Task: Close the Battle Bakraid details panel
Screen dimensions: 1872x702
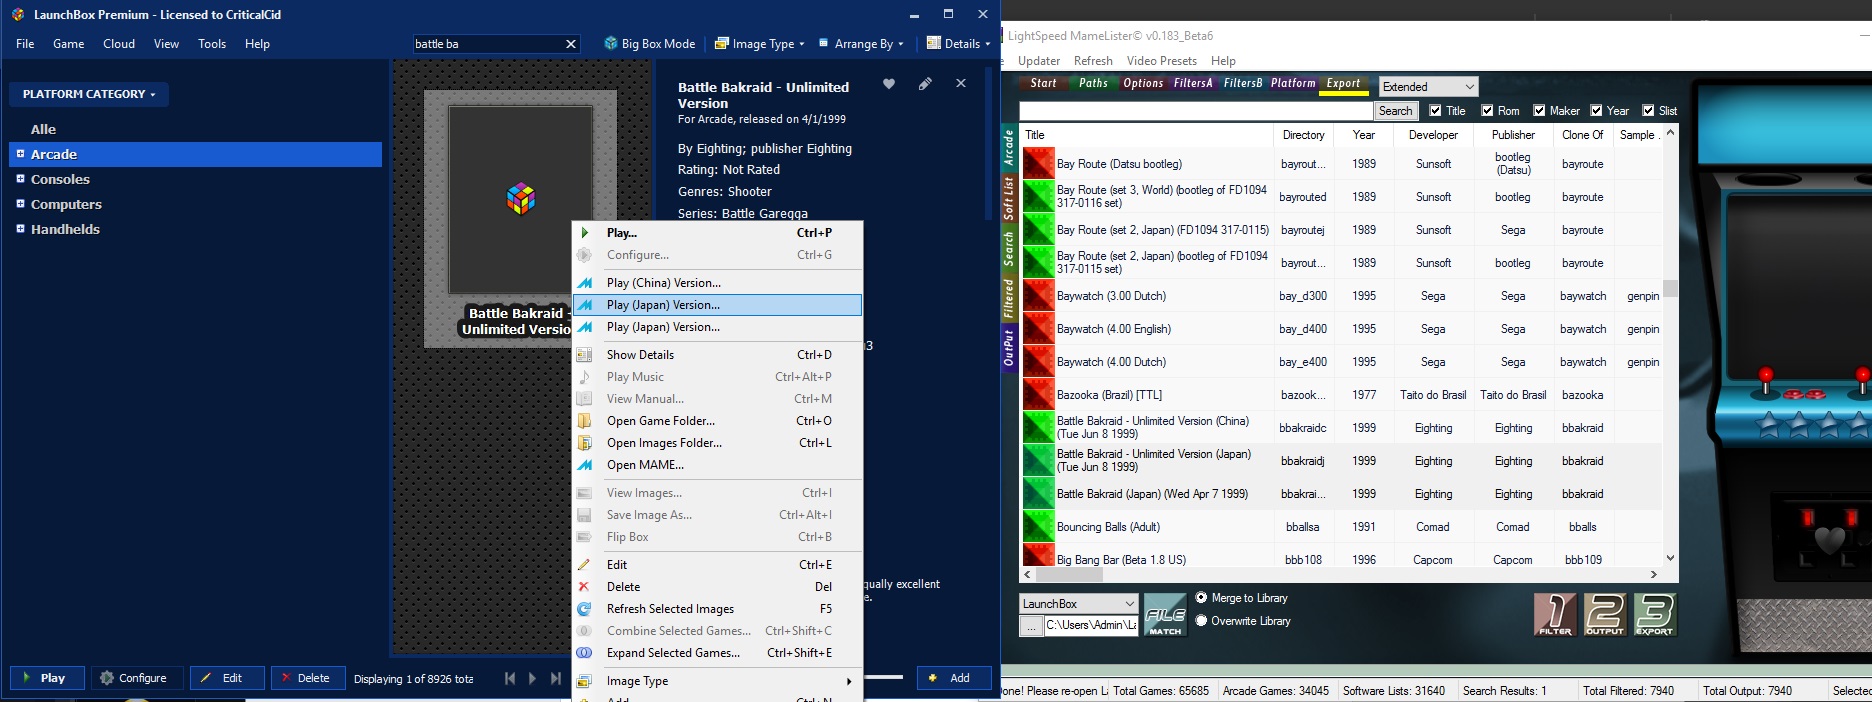Action: 961,84
